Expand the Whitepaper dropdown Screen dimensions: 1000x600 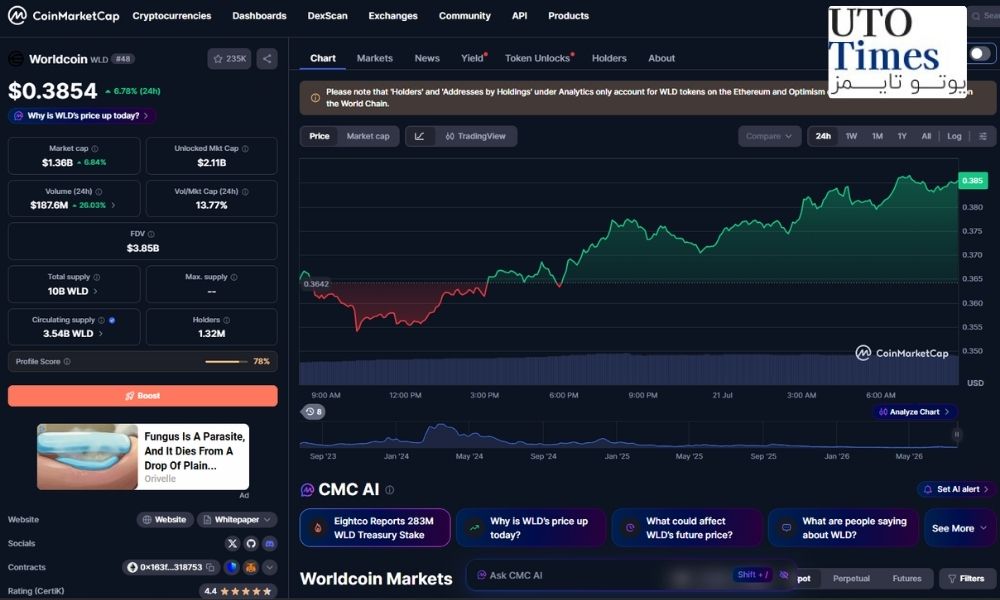(237, 520)
